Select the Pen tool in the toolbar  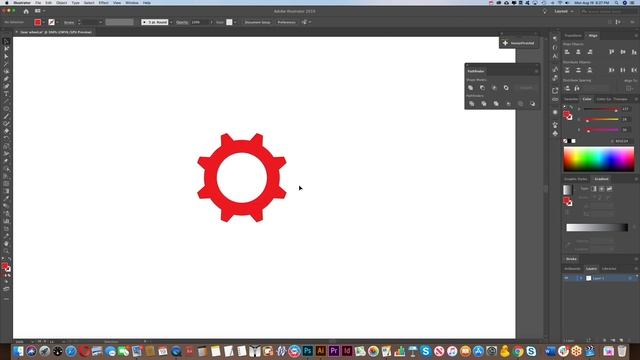6,79
